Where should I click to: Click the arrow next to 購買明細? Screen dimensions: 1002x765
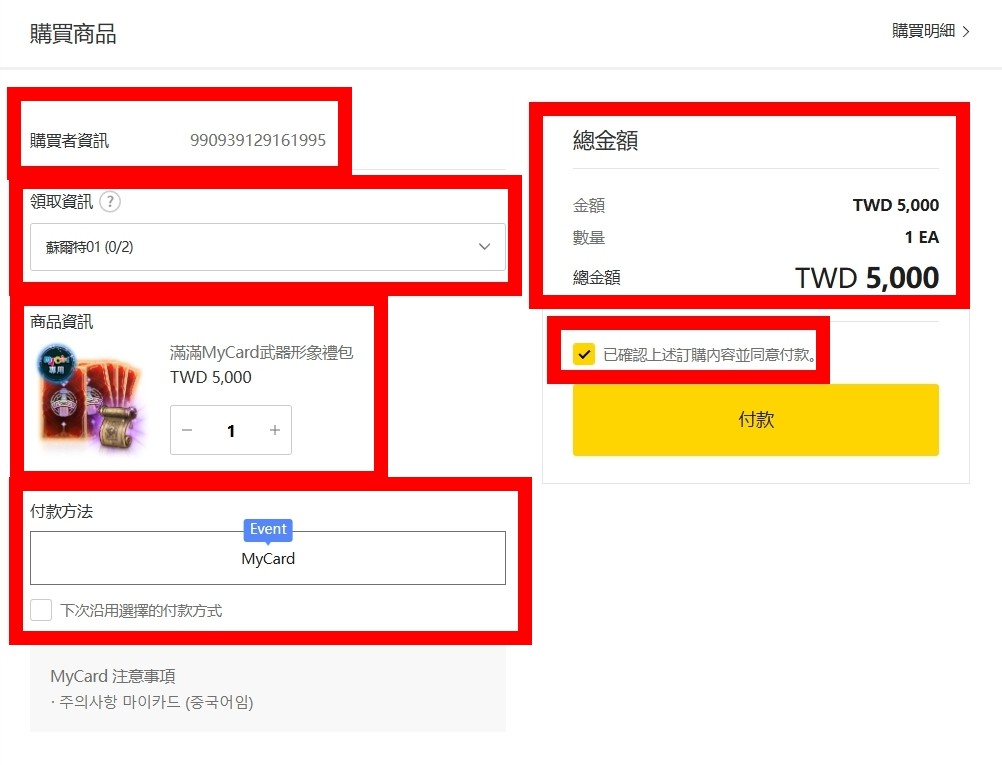tap(966, 31)
